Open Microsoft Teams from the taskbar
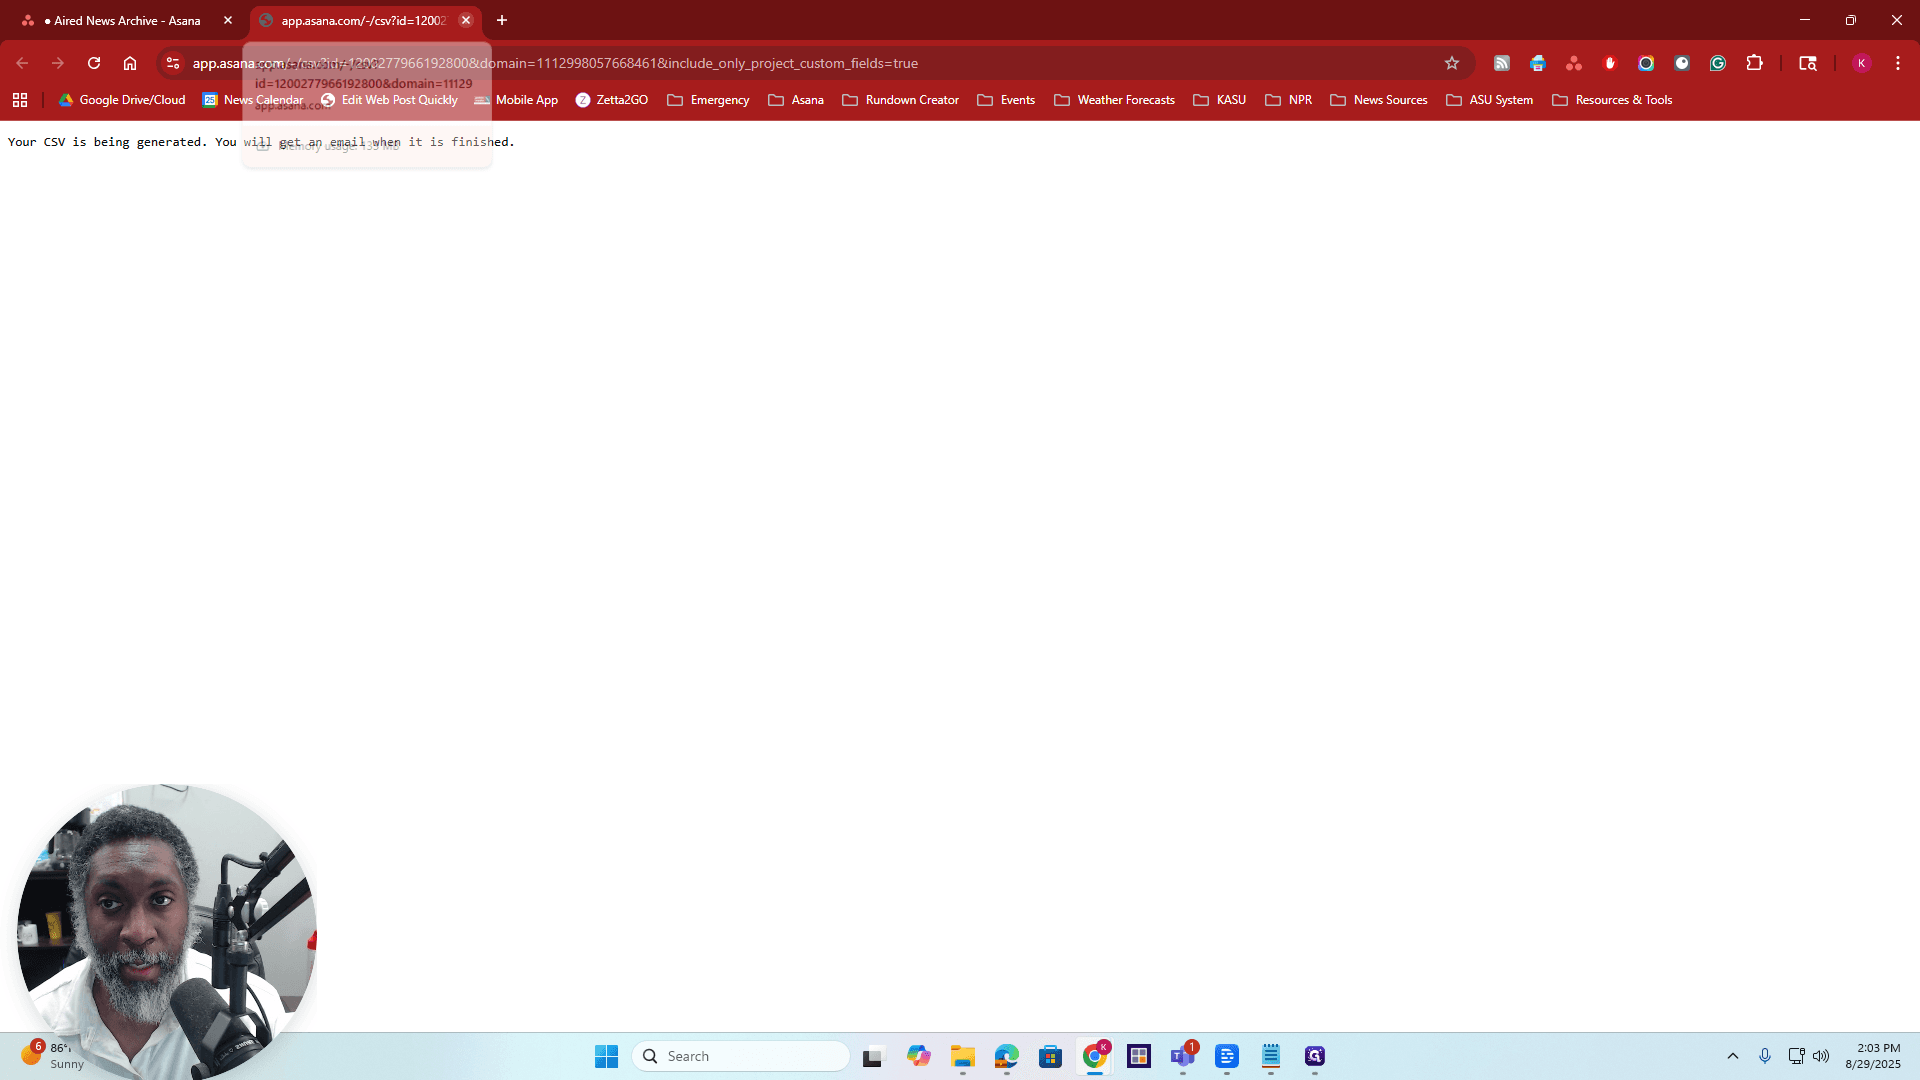Screen dimensions: 1920x1080 point(1183,1056)
